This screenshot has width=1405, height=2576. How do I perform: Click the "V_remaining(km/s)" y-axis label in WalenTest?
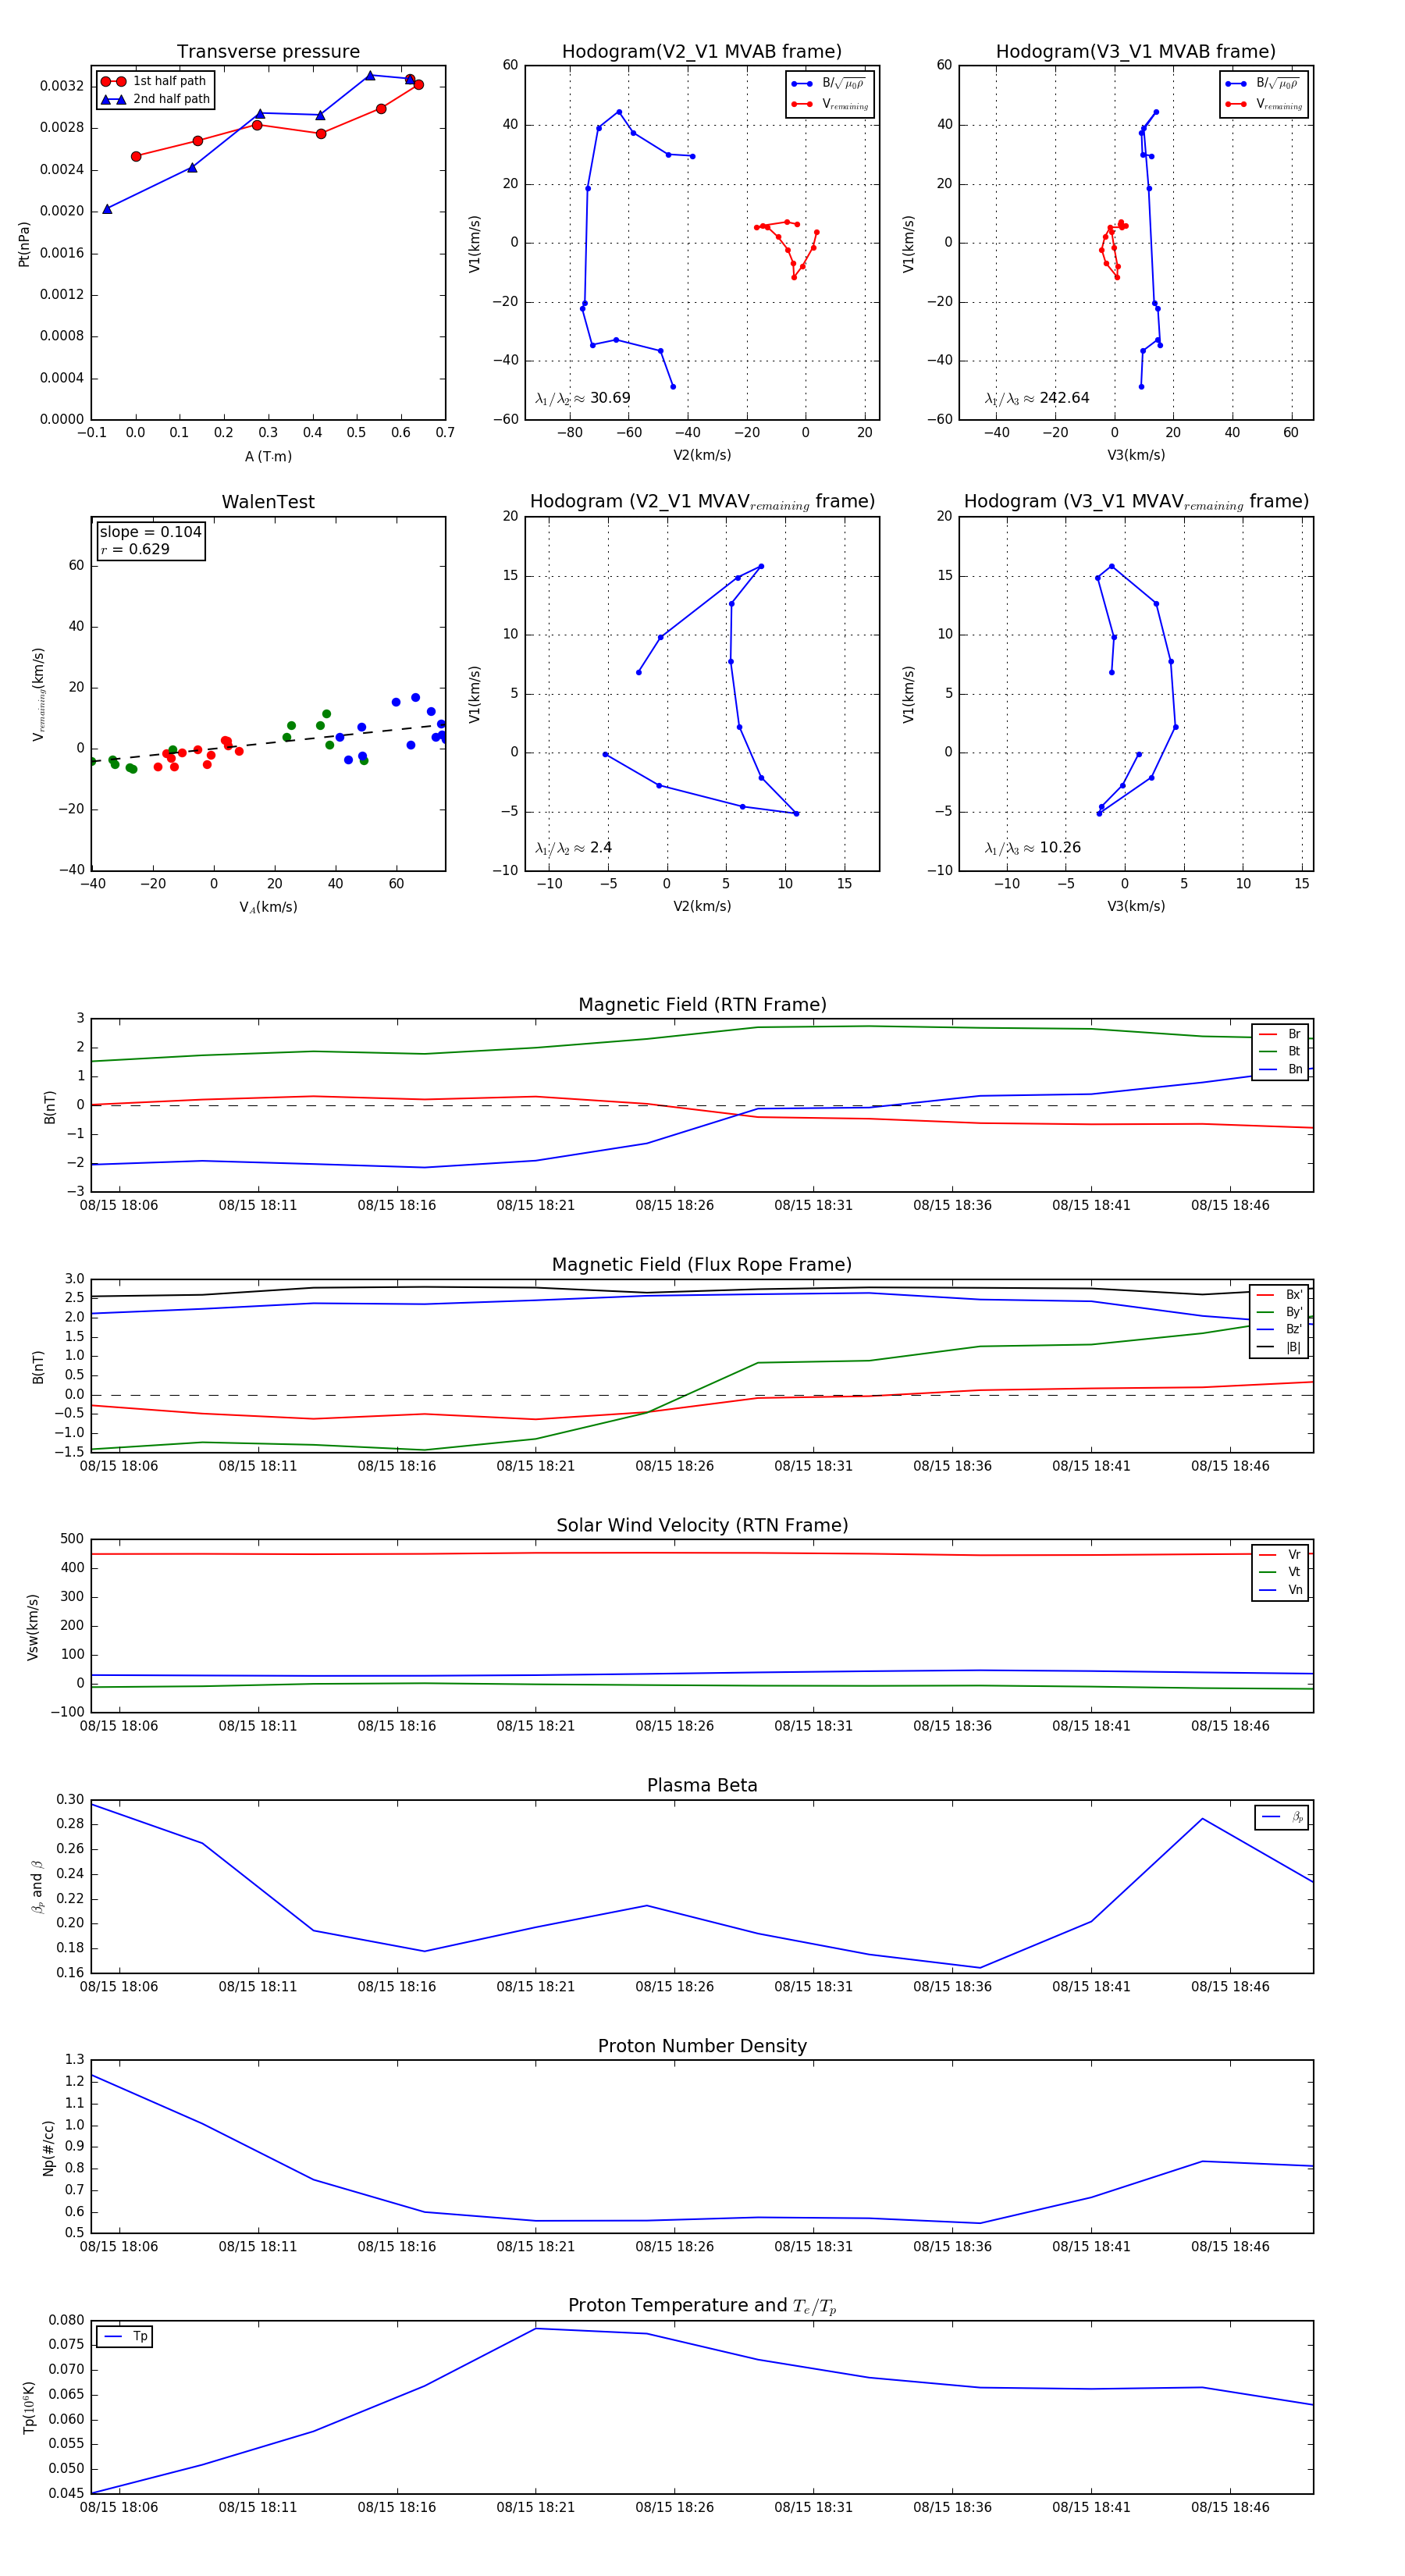[x=38, y=694]
